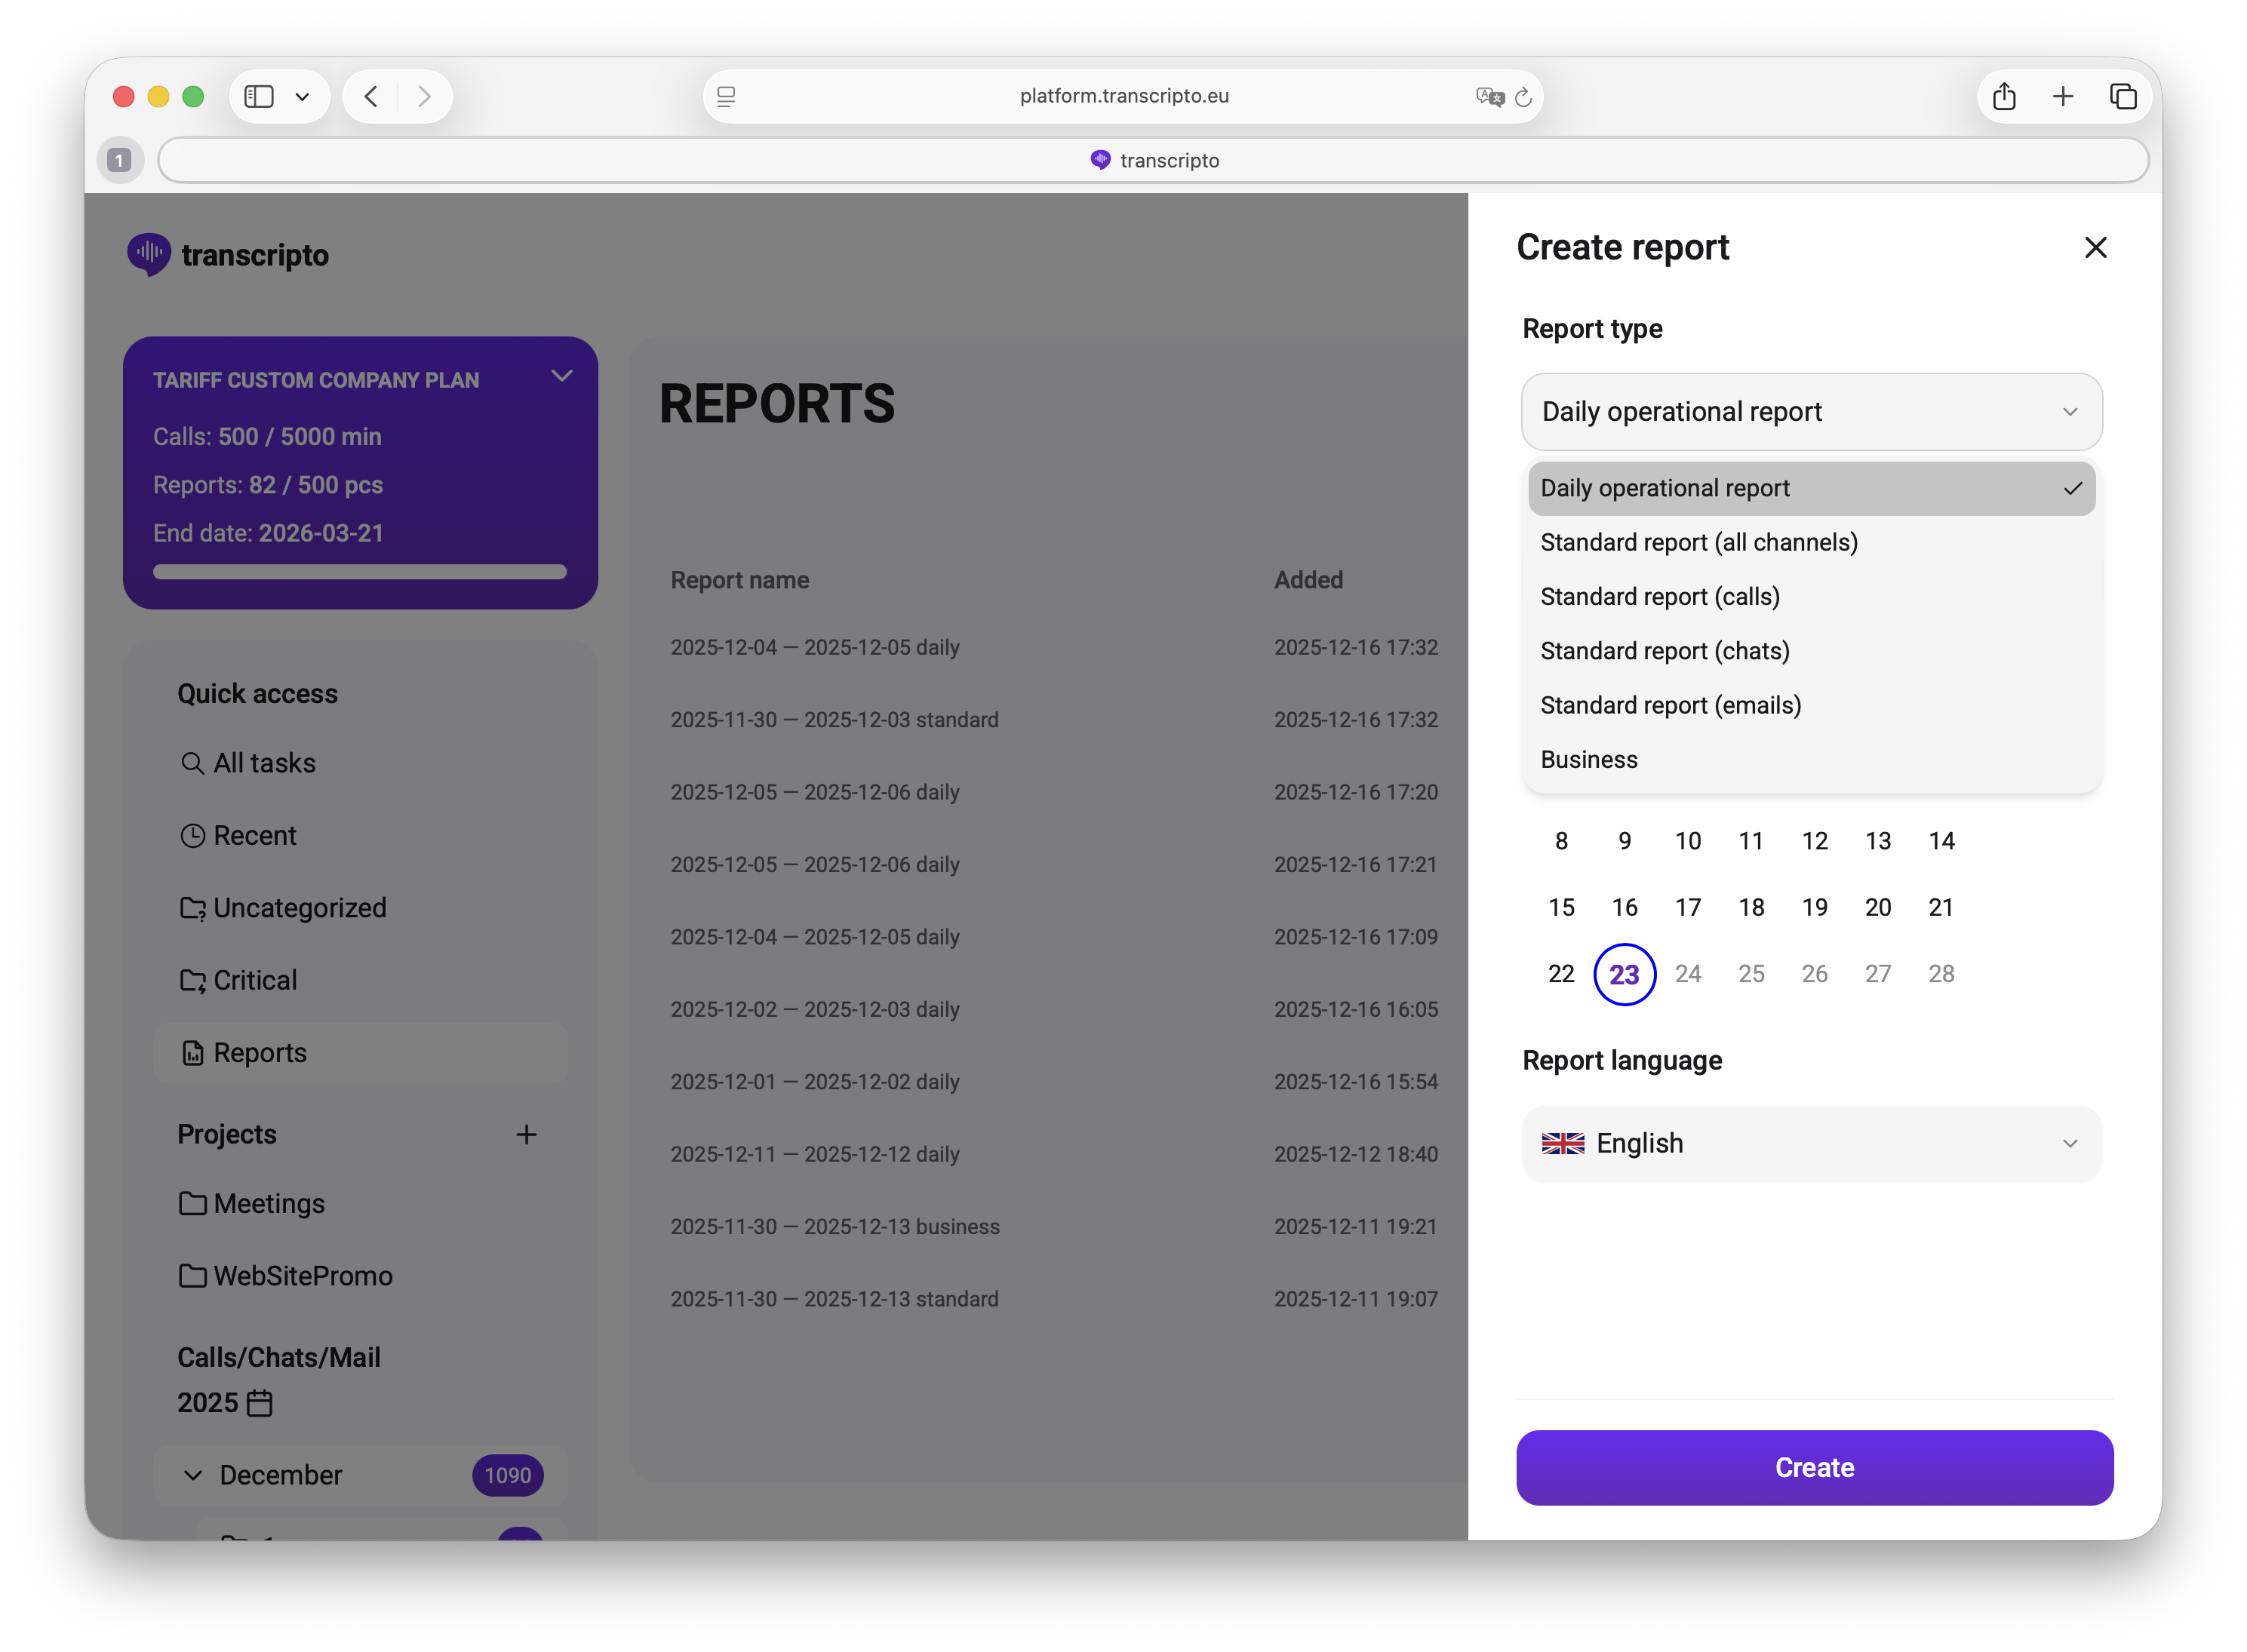Image resolution: width=2247 pixels, height=1652 pixels.
Task: Open new tab with plus icon
Action: coord(2062,96)
